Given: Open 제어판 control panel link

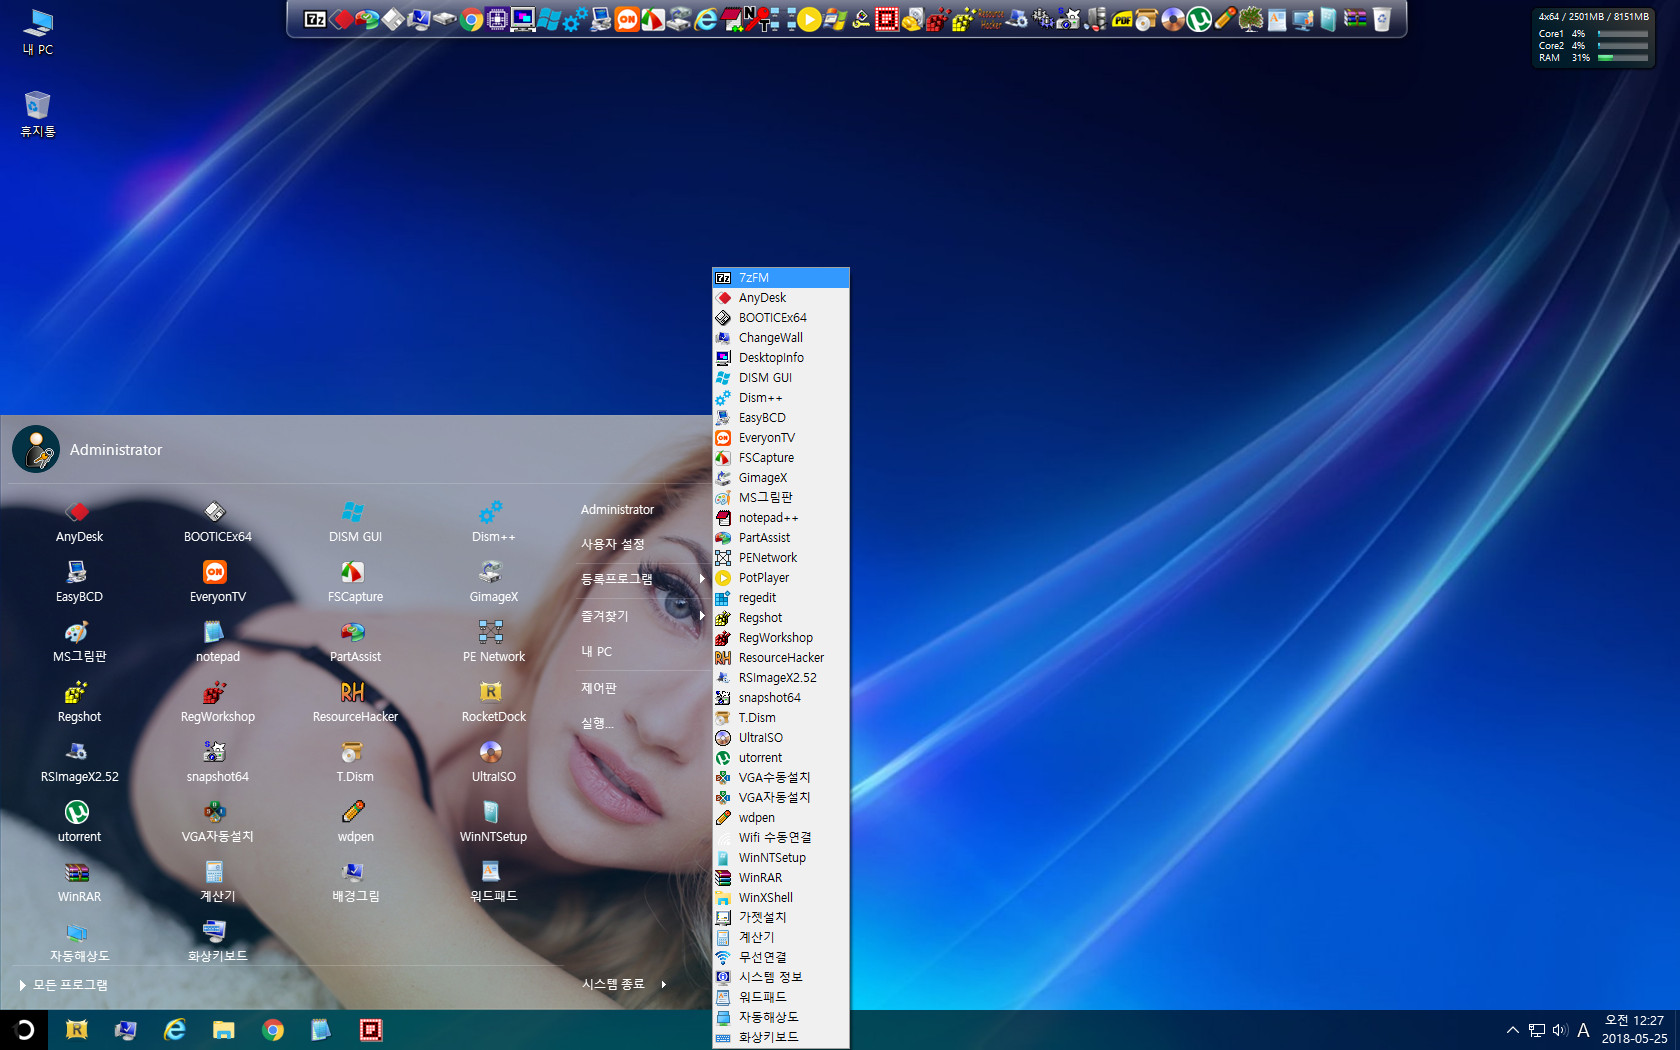Looking at the screenshot, I should (x=598, y=688).
